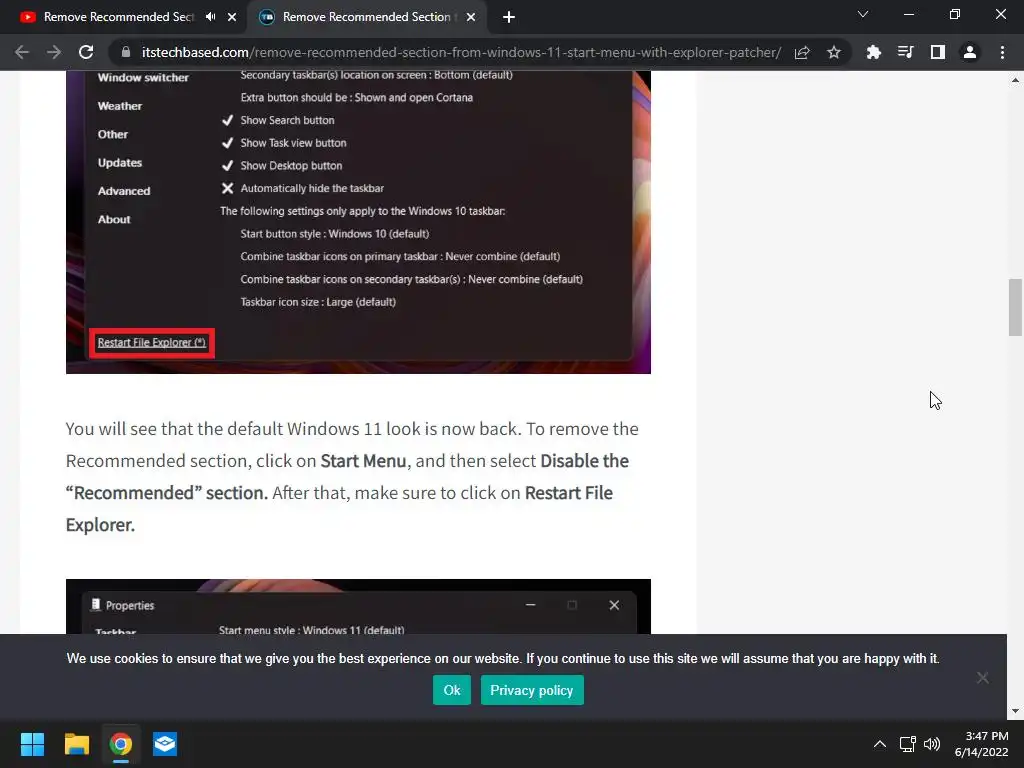
Task: View site security lock info
Action: click(126, 52)
